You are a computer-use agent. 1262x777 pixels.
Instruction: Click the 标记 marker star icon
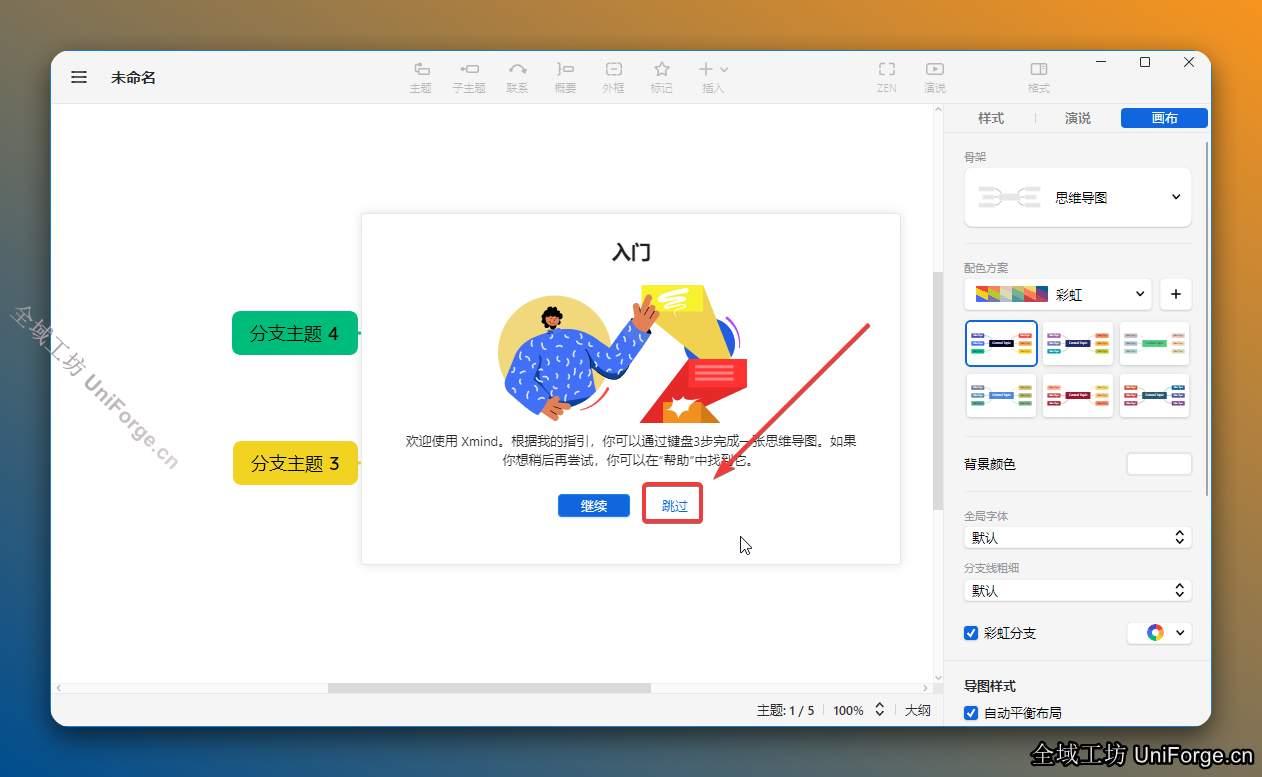[x=661, y=77]
